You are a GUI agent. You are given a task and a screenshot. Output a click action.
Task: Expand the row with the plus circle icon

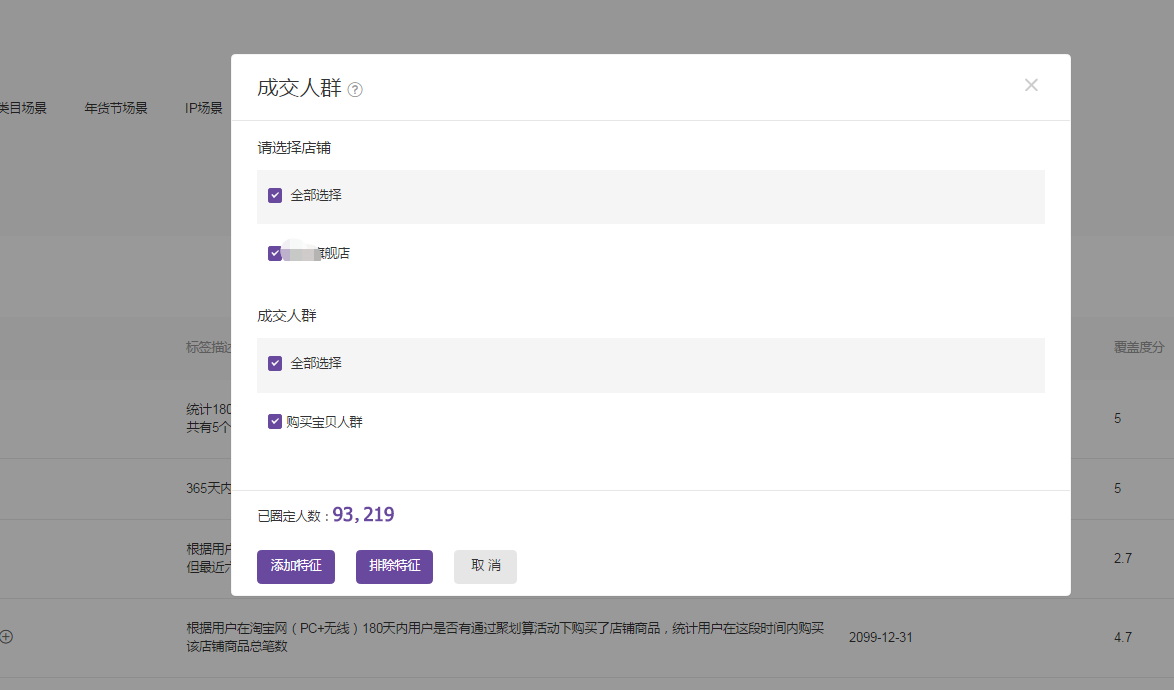tap(7, 637)
